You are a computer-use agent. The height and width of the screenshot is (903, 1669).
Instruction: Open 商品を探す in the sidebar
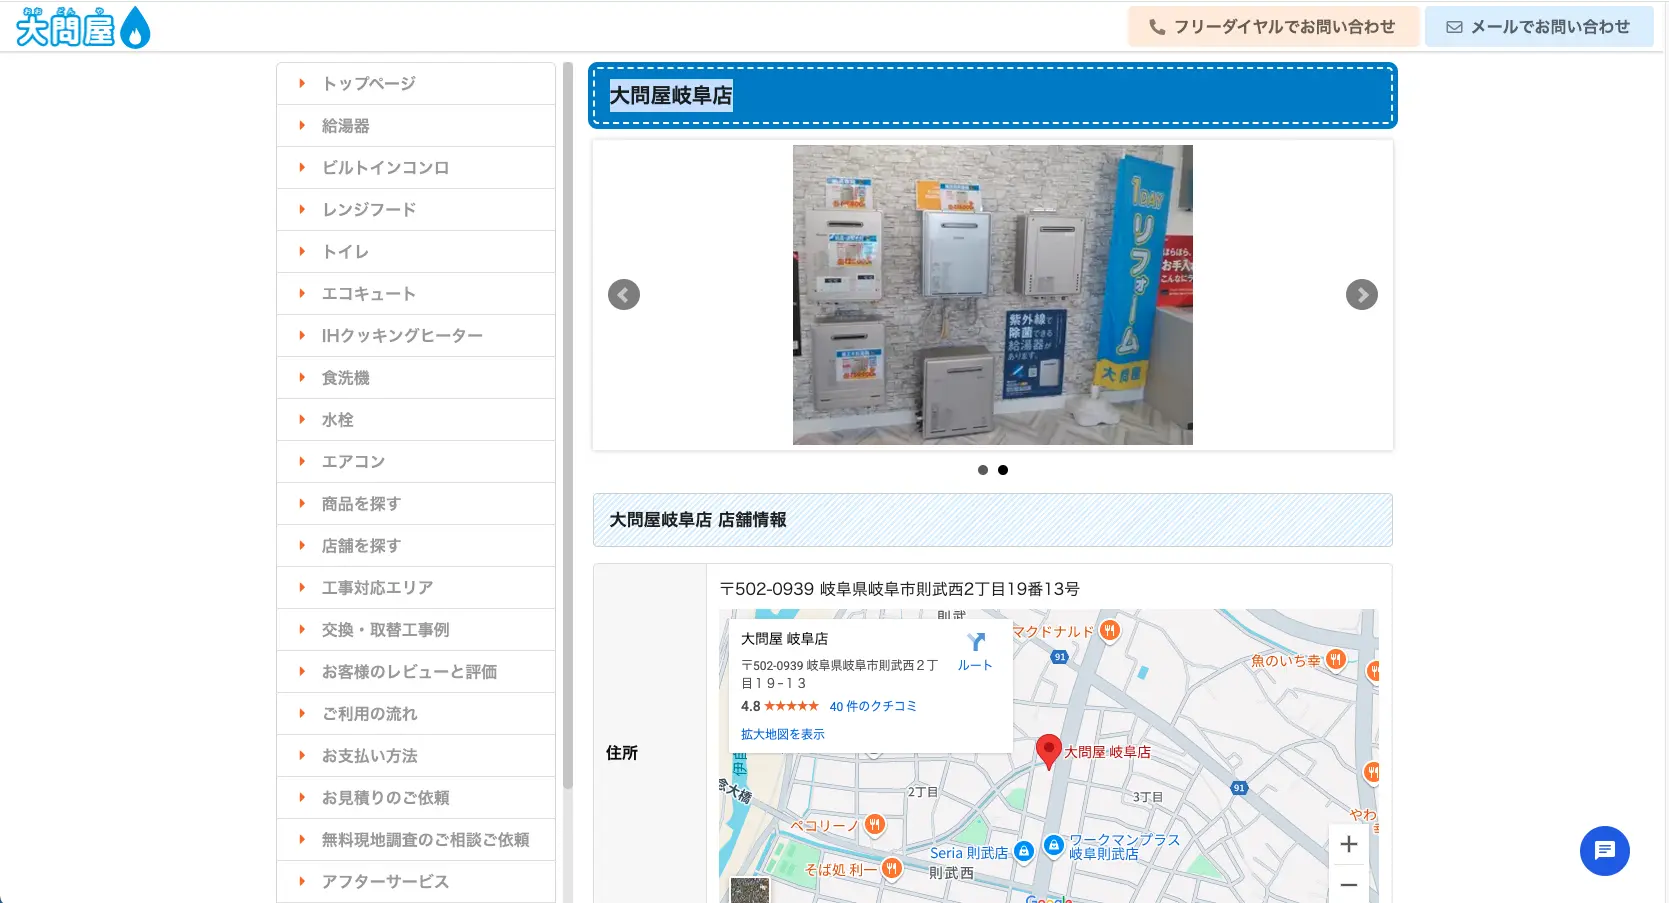(x=416, y=504)
